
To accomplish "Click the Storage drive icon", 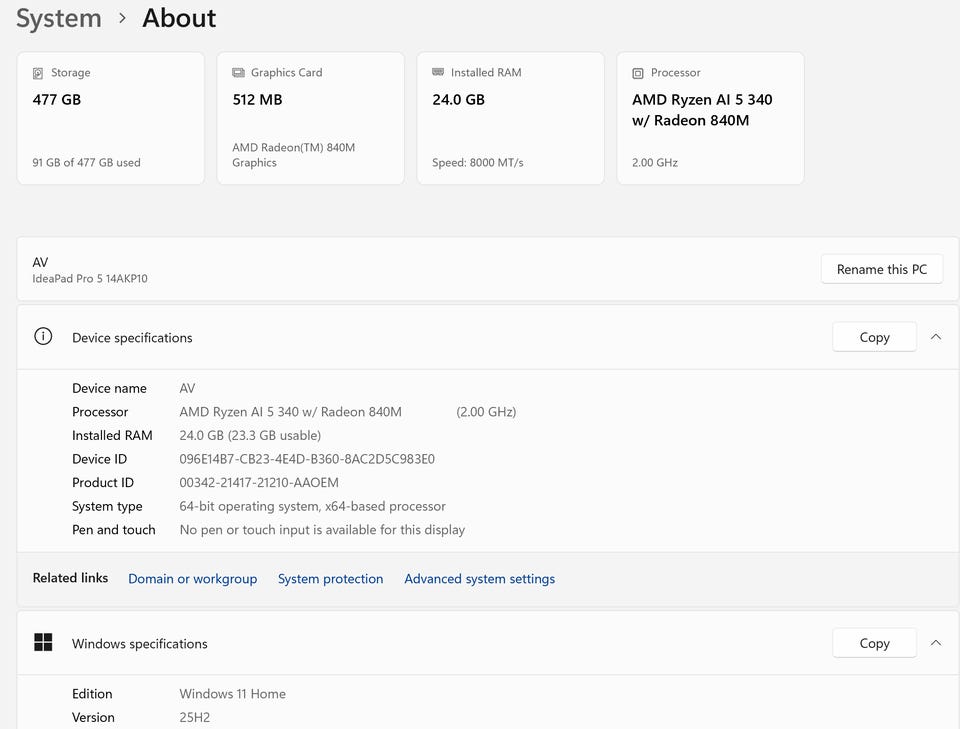I will click(x=38, y=73).
